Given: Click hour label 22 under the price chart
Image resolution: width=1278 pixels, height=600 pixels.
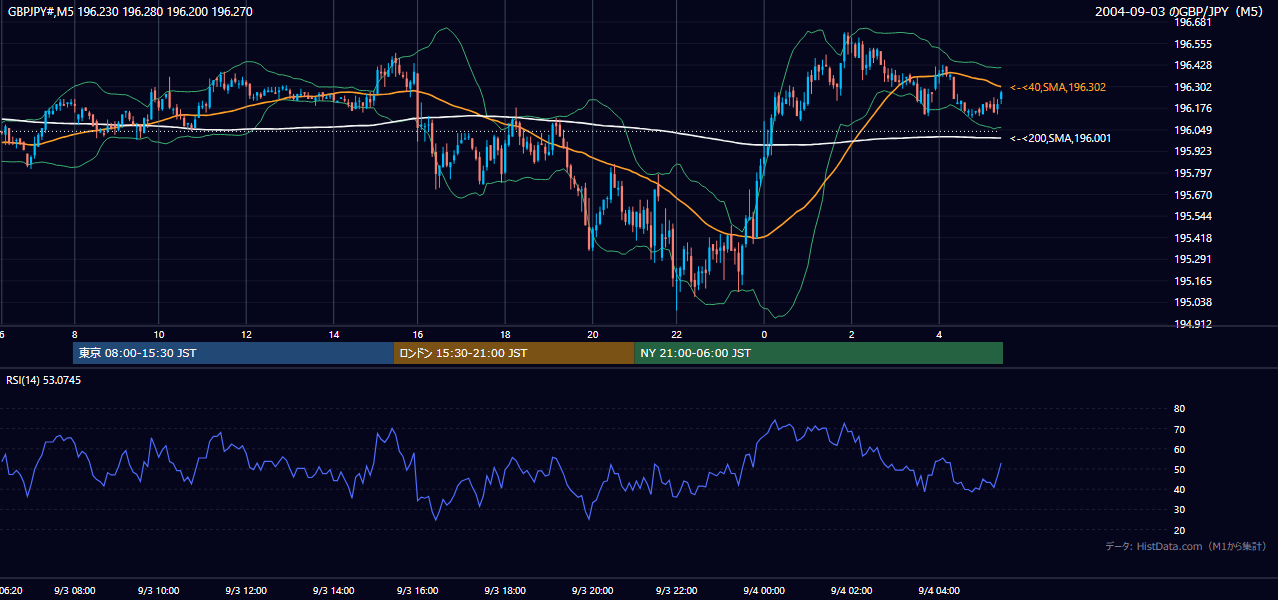Looking at the screenshot, I should [678, 334].
